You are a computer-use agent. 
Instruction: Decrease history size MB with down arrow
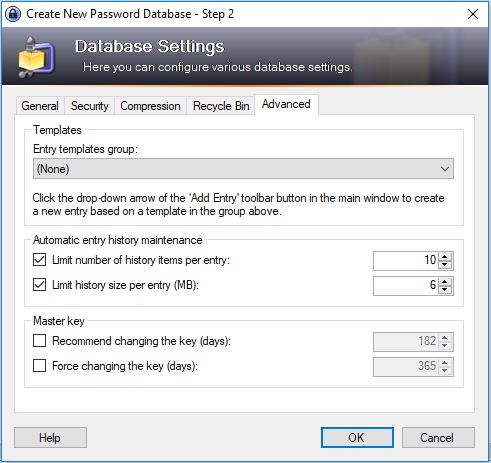point(445,290)
